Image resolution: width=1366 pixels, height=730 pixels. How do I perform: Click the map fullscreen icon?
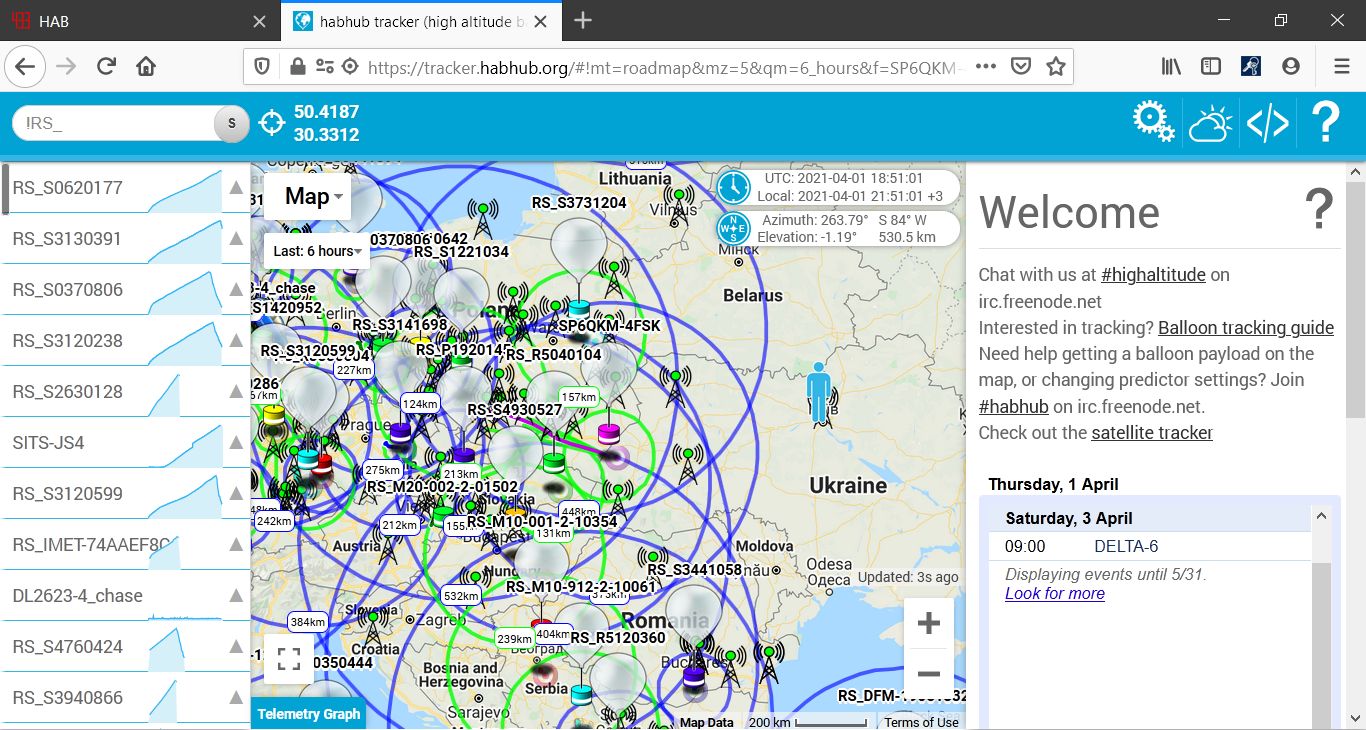tap(288, 658)
